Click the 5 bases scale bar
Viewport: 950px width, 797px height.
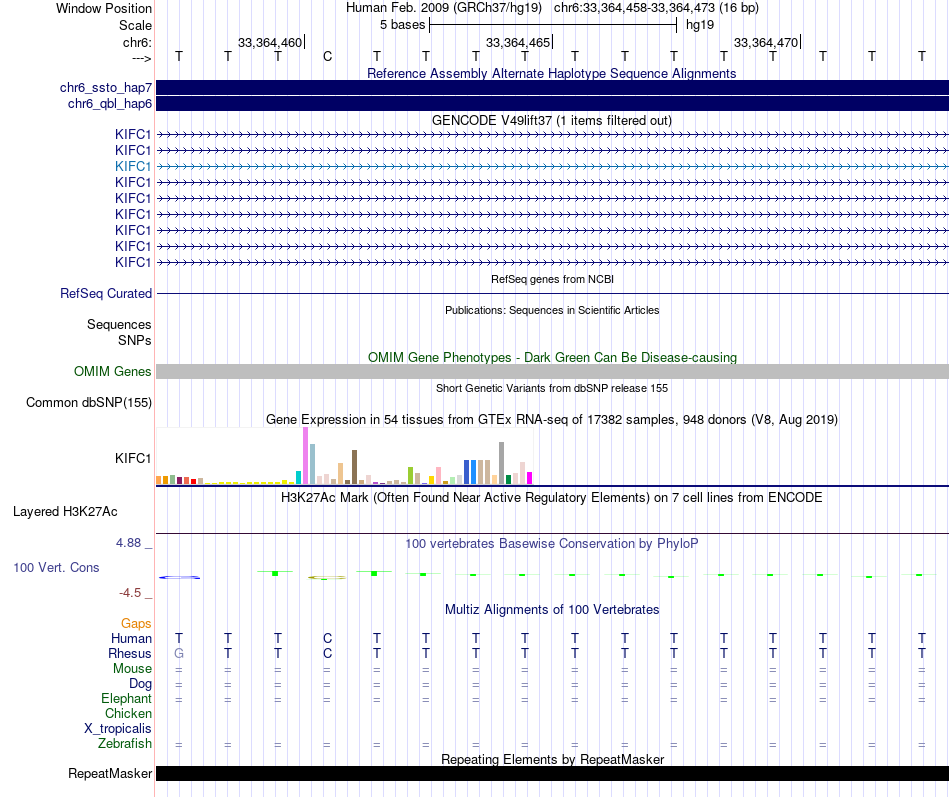point(553,25)
